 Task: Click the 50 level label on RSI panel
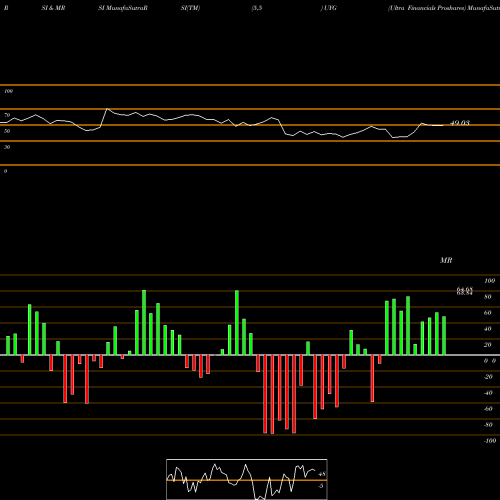click(x=7, y=131)
